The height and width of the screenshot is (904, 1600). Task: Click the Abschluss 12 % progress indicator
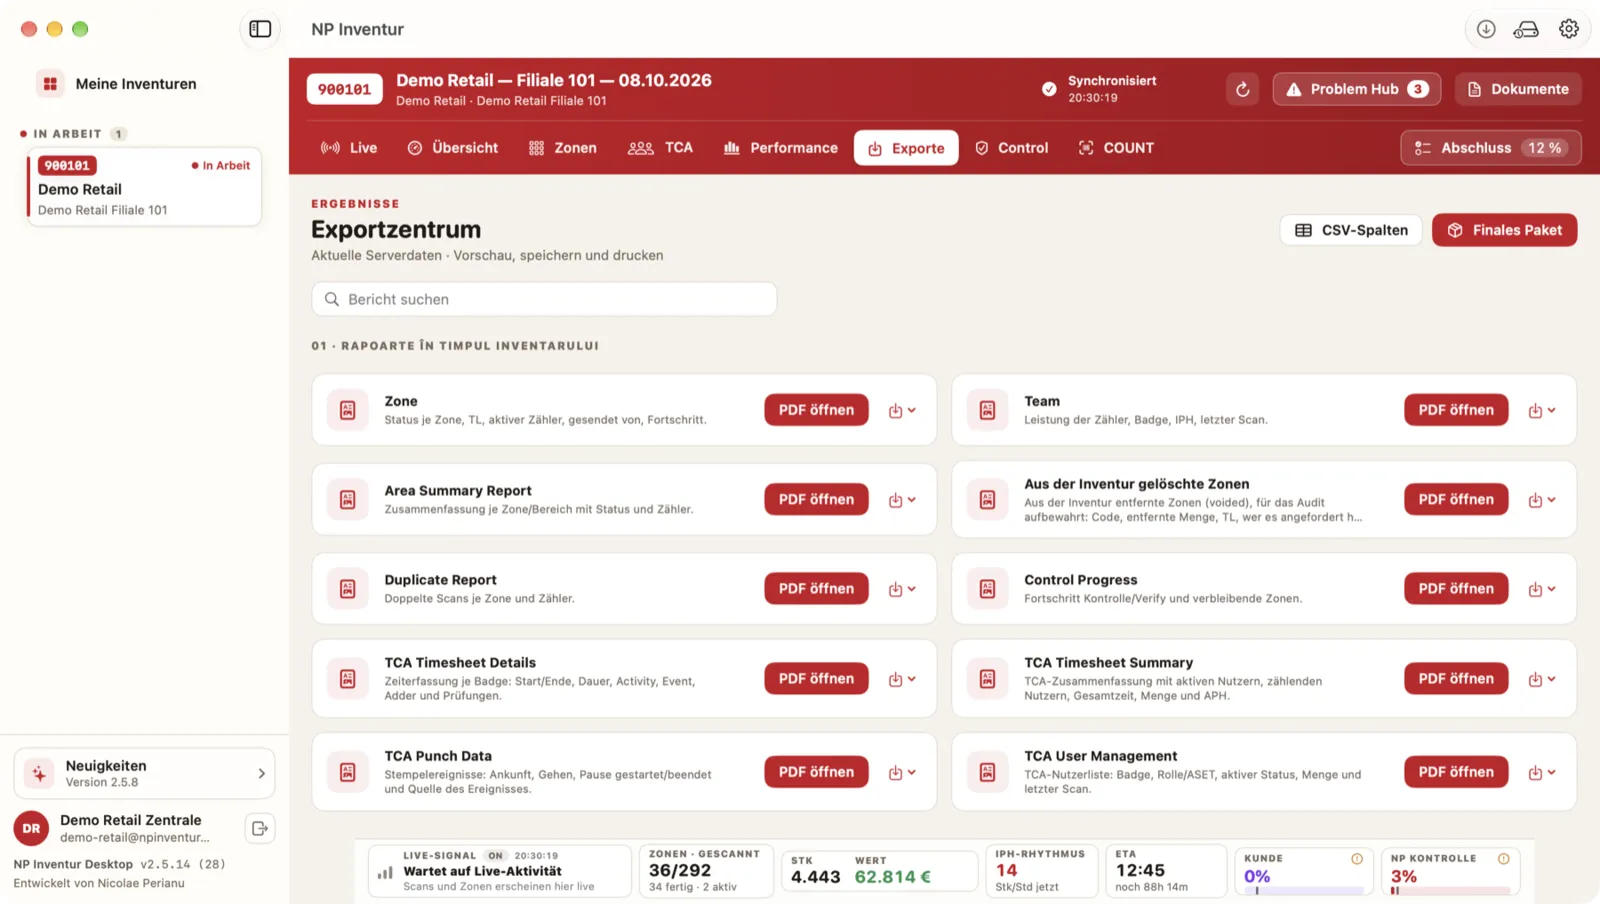pos(1490,148)
